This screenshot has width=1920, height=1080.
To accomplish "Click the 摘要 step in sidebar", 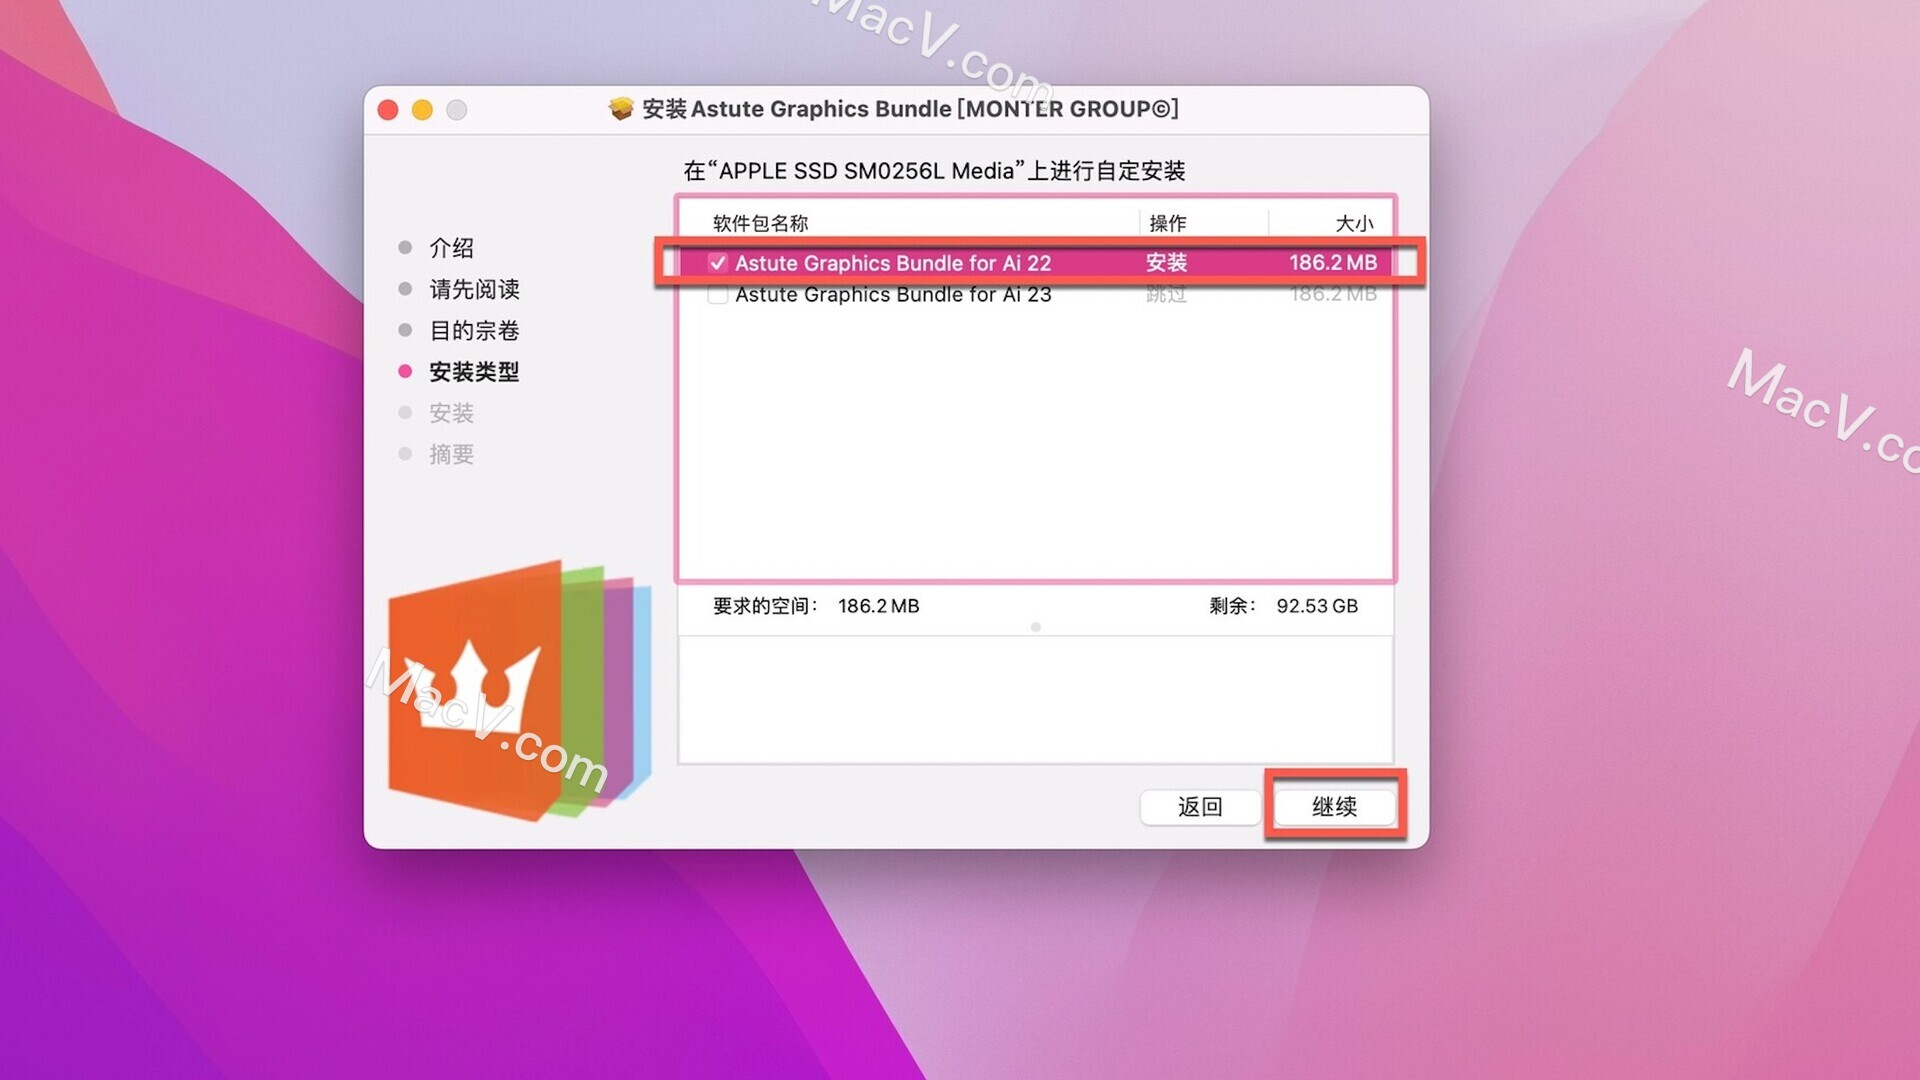I will click(x=451, y=454).
